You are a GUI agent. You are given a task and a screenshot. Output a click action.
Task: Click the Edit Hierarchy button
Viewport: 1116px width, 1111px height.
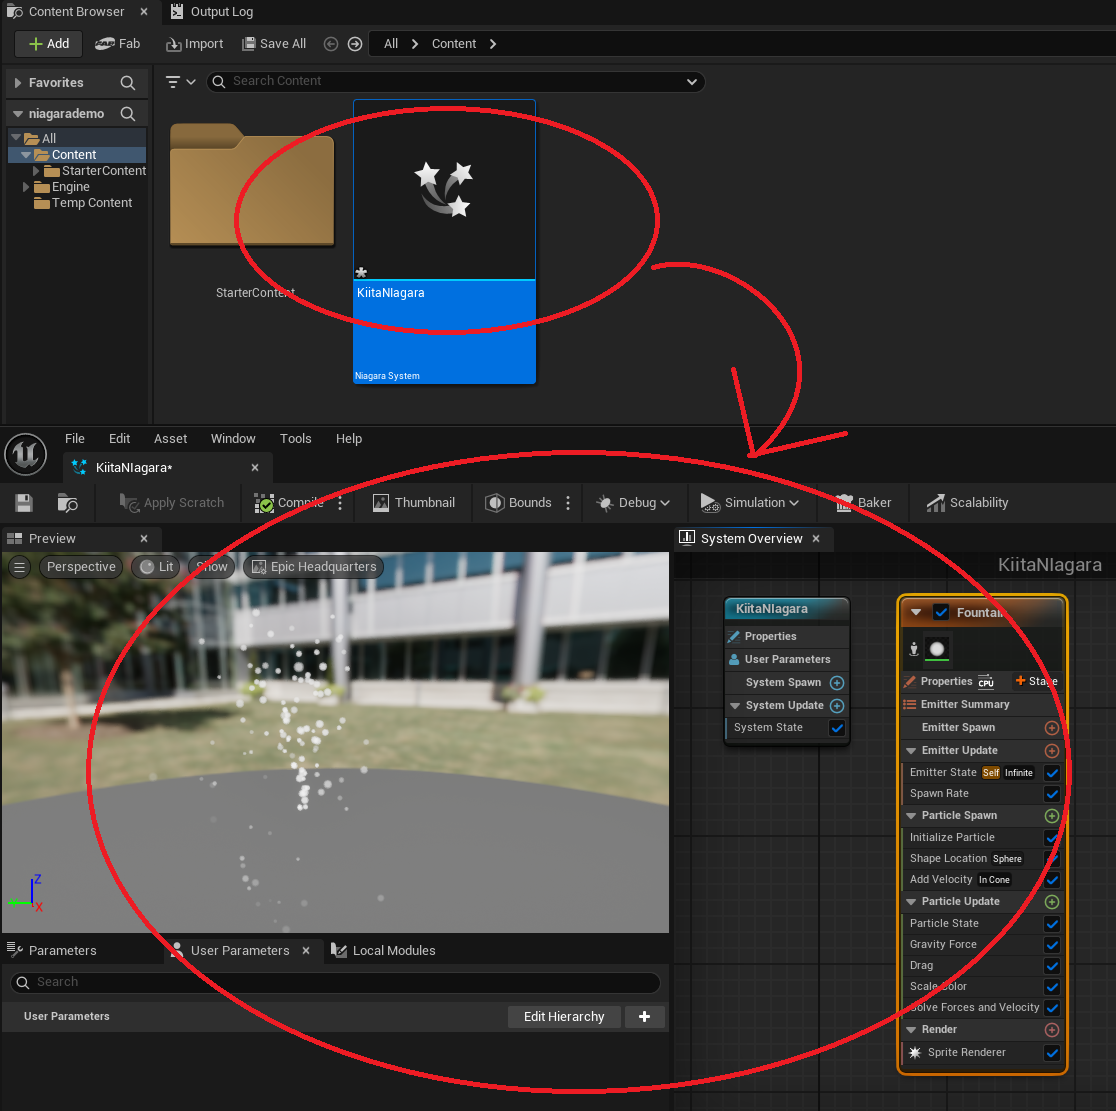564,1016
